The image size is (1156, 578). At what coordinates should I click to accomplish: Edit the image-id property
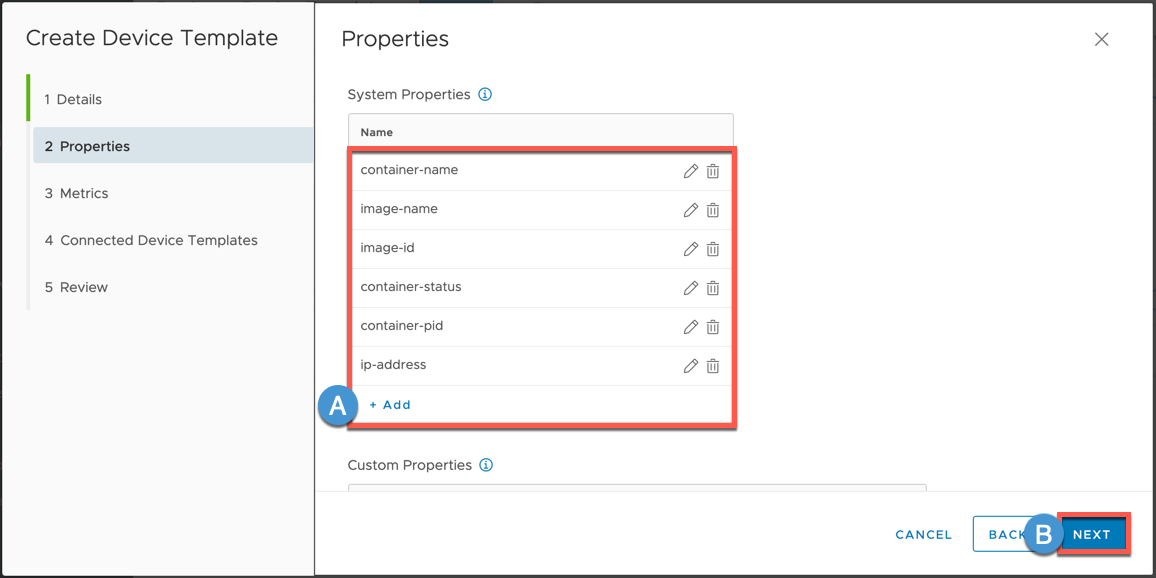(x=690, y=249)
